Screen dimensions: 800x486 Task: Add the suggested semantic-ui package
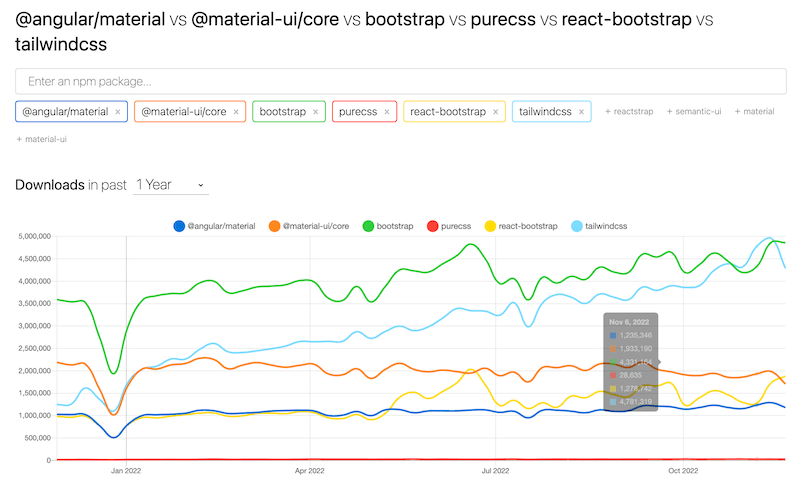coord(694,112)
